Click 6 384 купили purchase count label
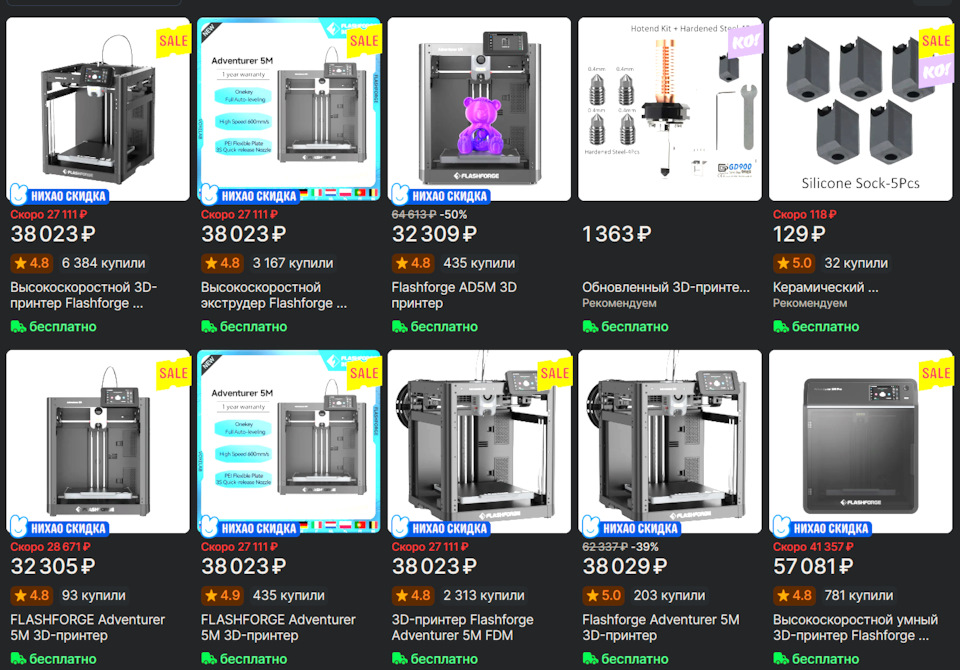Screen dimensions: 960x670 coord(103,263)
